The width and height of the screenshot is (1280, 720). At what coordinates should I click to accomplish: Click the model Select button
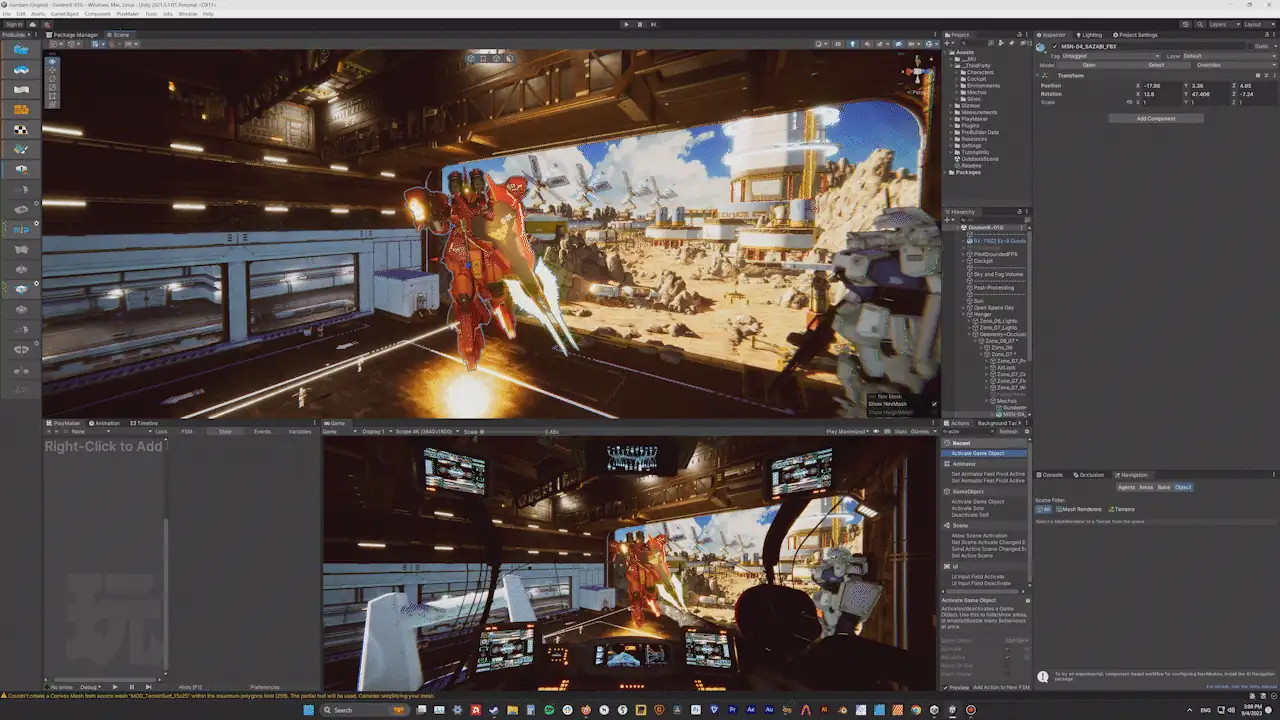1156,65
